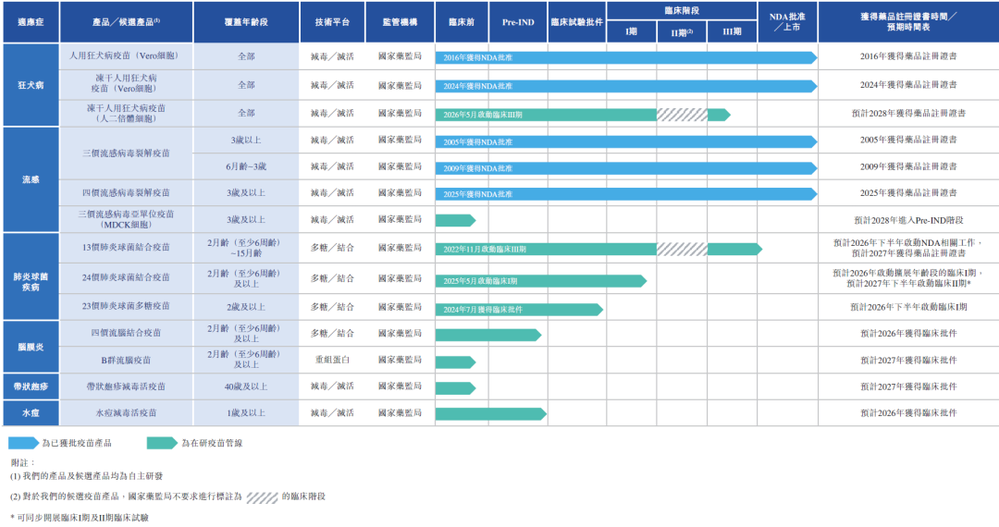Click the 2016年獲得NDA批准 progress bar
This screenshot has width=999, height=527.
pos(626,58)
